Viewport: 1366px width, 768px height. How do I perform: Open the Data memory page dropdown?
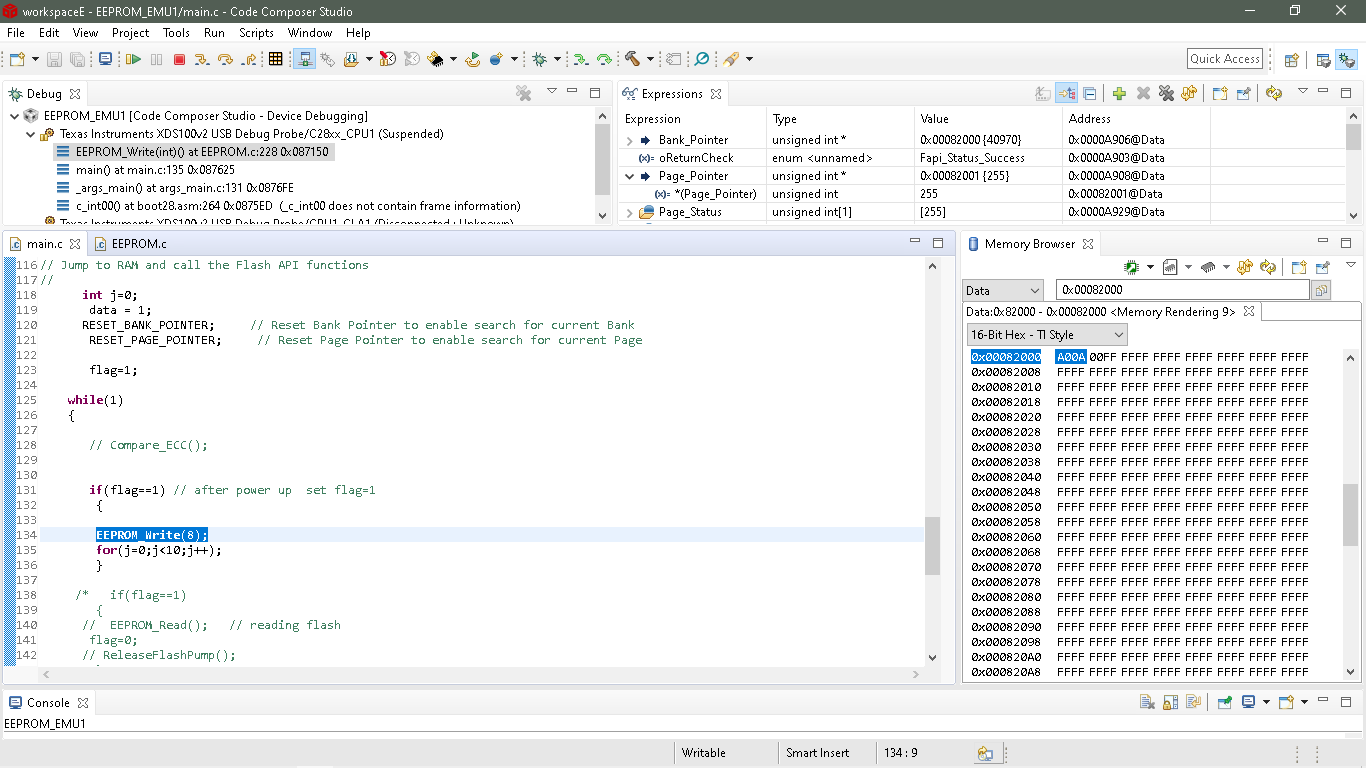pyautogui.click(x=1004, y=291)
